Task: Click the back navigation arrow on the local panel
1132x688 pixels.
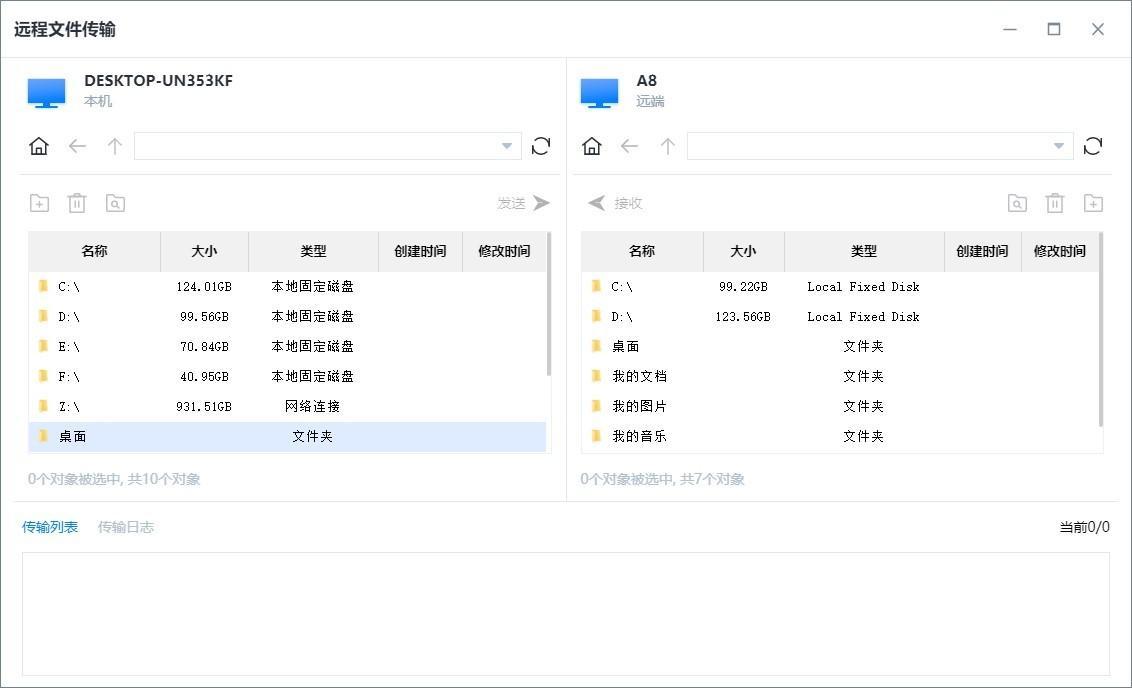Action: tap(77, 145)
